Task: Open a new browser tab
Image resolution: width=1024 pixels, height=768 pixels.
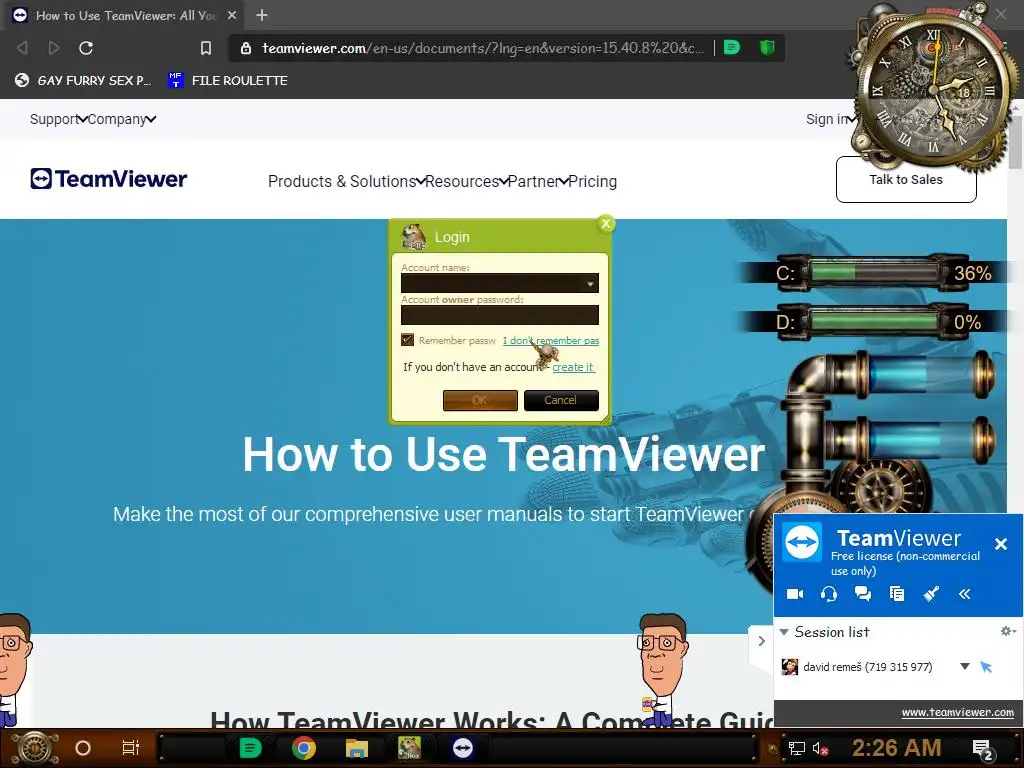Action: pyautogui.click(x=262, y=15)
